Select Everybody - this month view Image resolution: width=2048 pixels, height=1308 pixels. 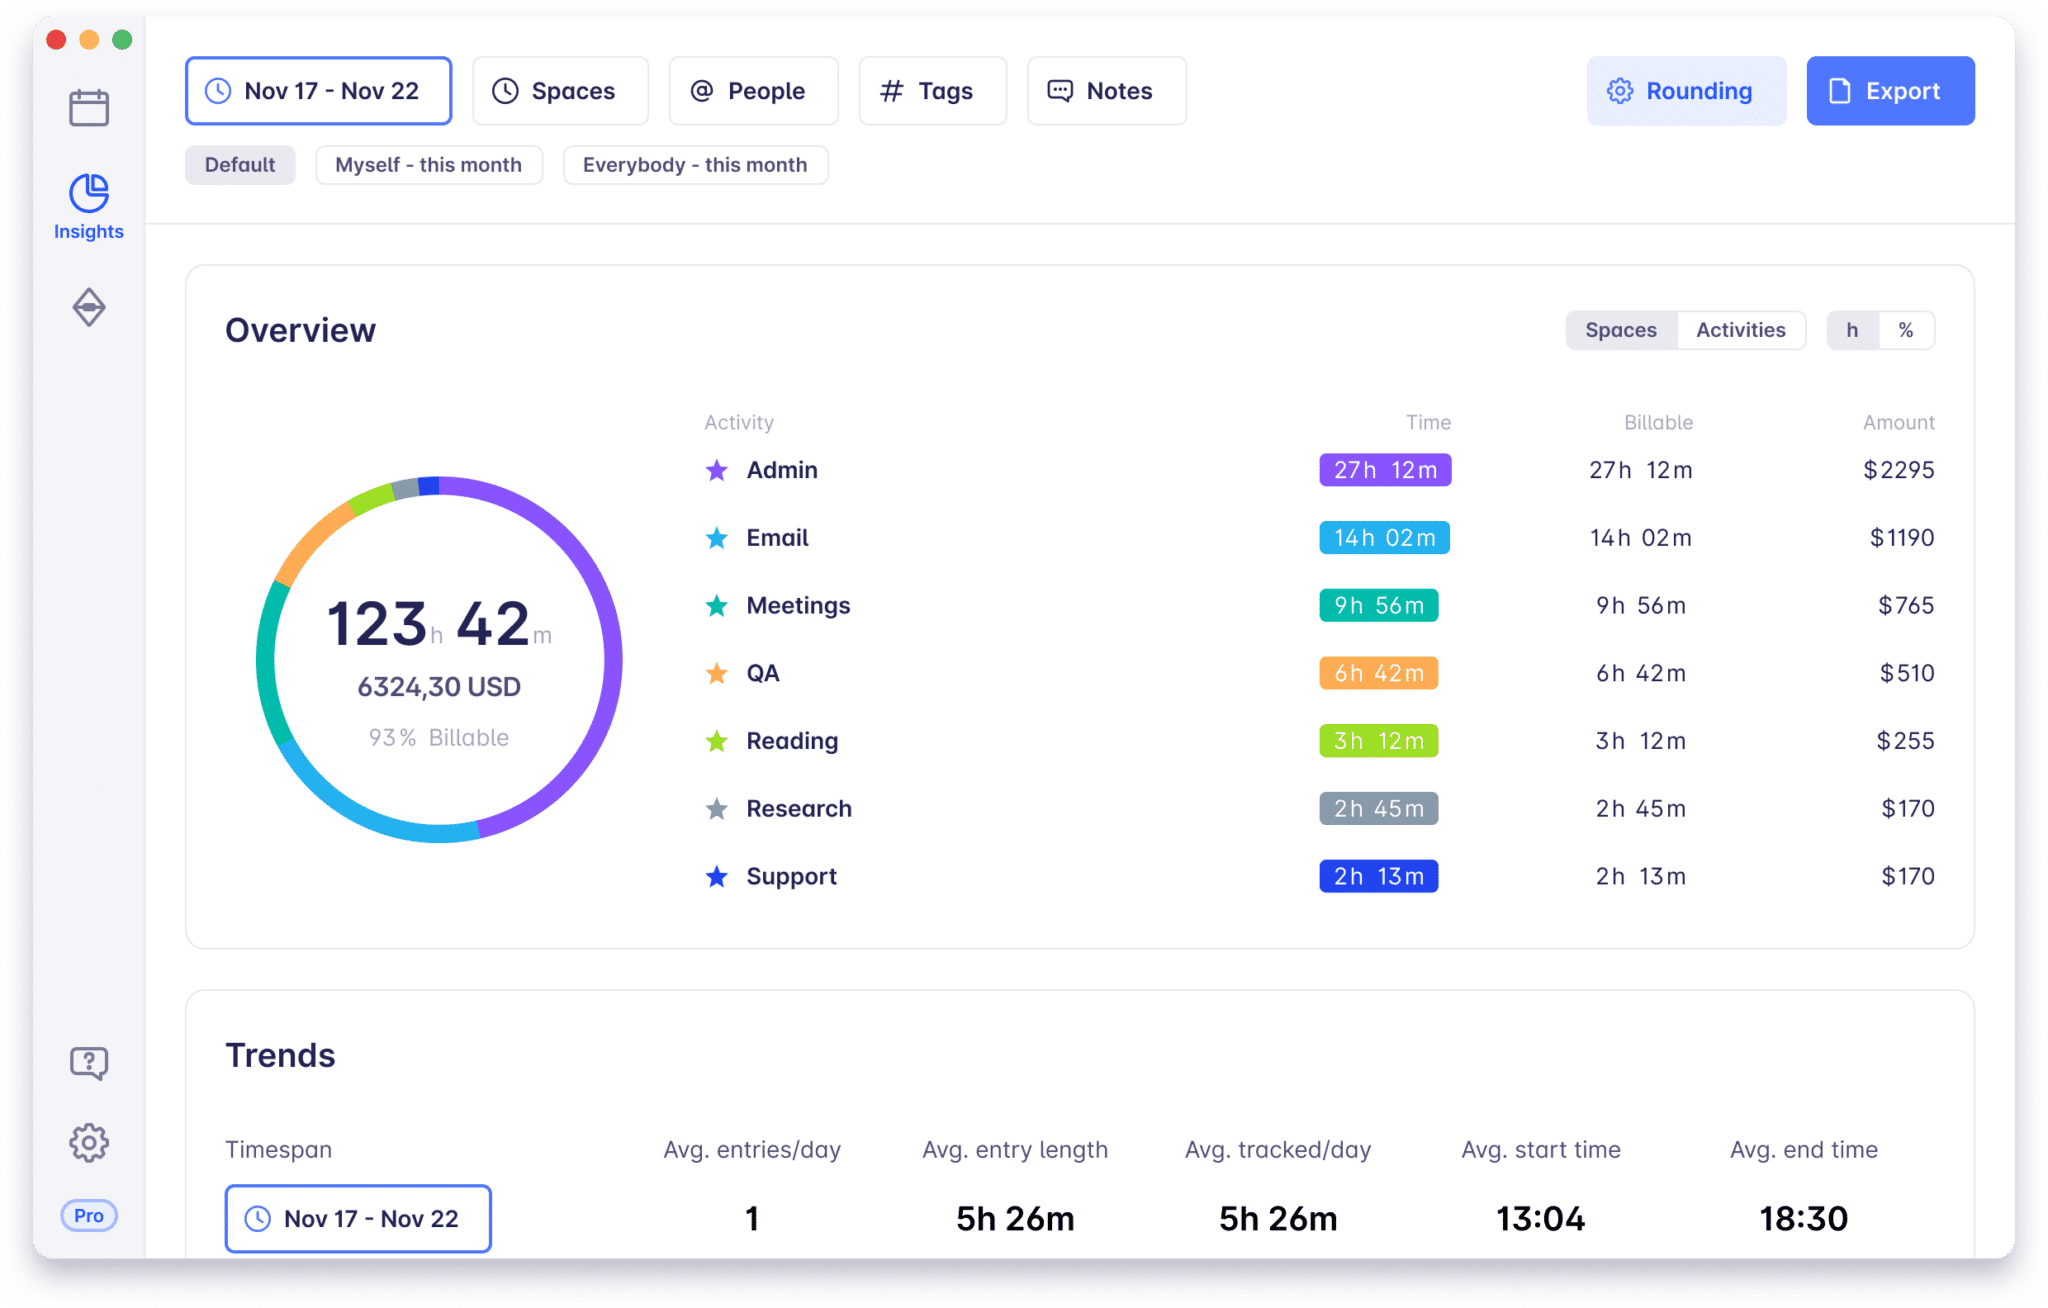(694, 163)
